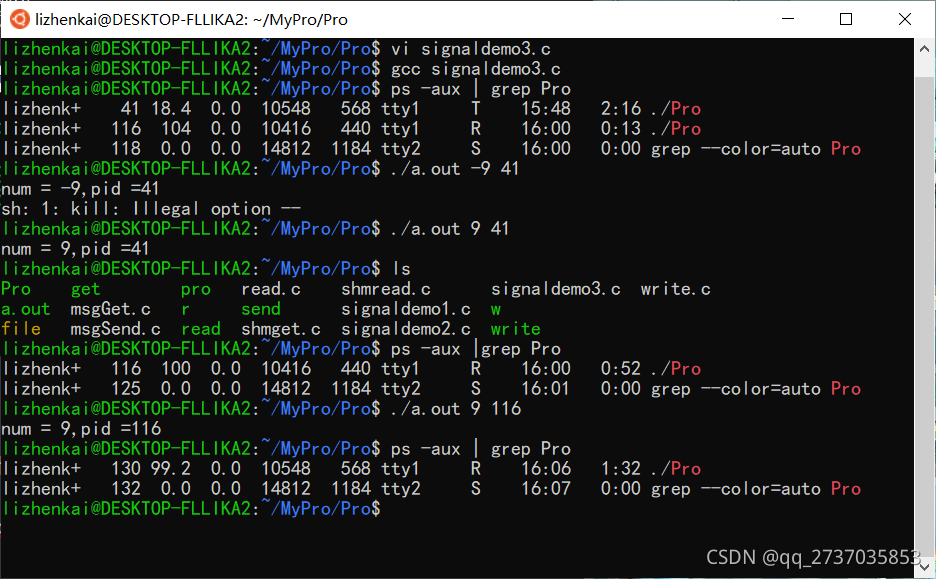Click the './a.out 9 116' command

(456, 409)
